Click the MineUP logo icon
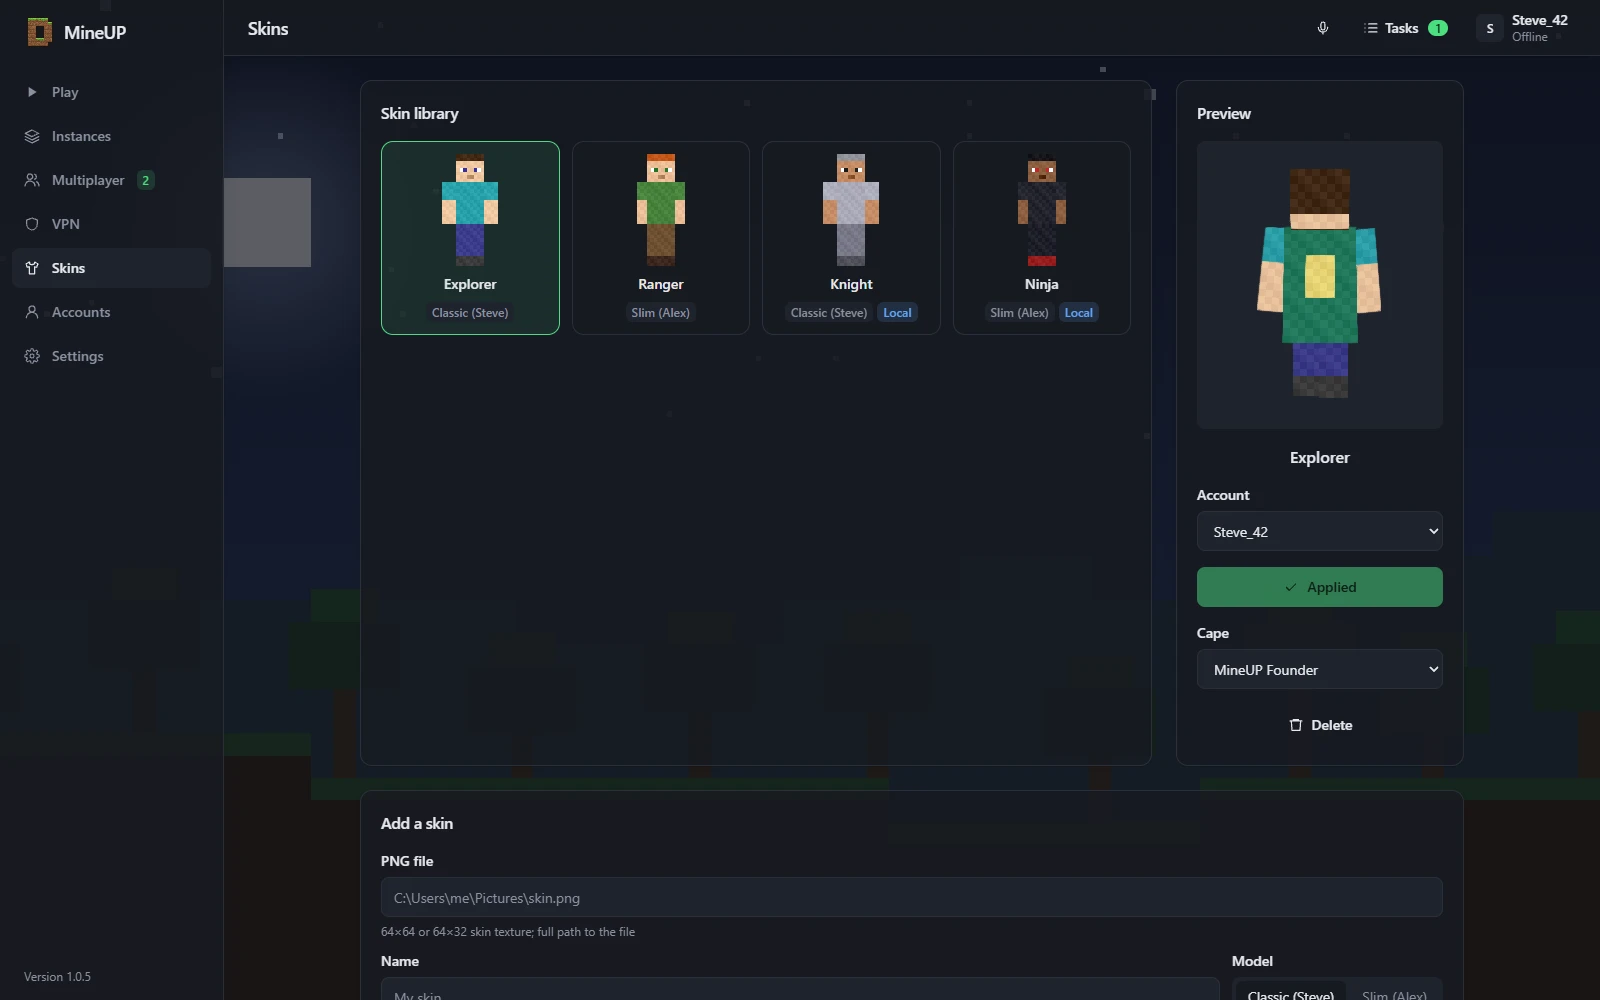 click(39, 32)
